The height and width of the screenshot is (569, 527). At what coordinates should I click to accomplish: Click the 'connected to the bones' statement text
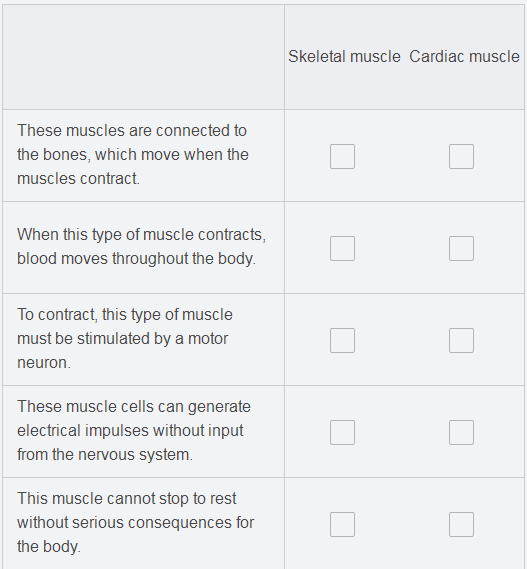click(x=133, y=155)
